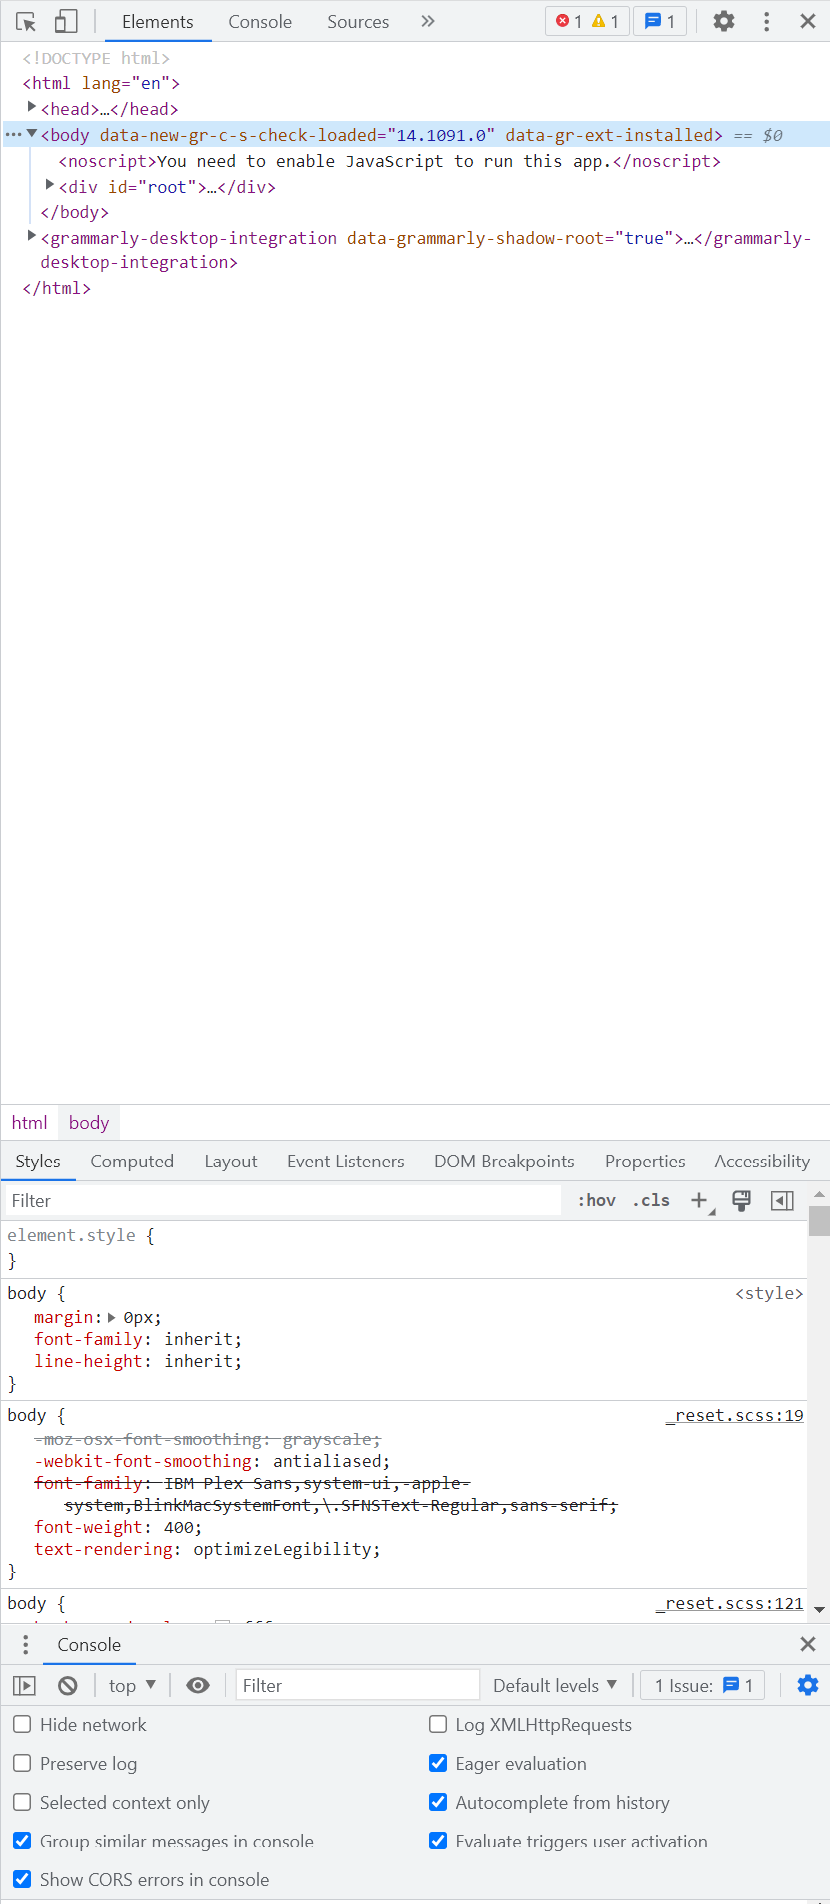Show the computed styles sidebar icon
This screenshot has width=830, height=1904.
coord(782,1200)
